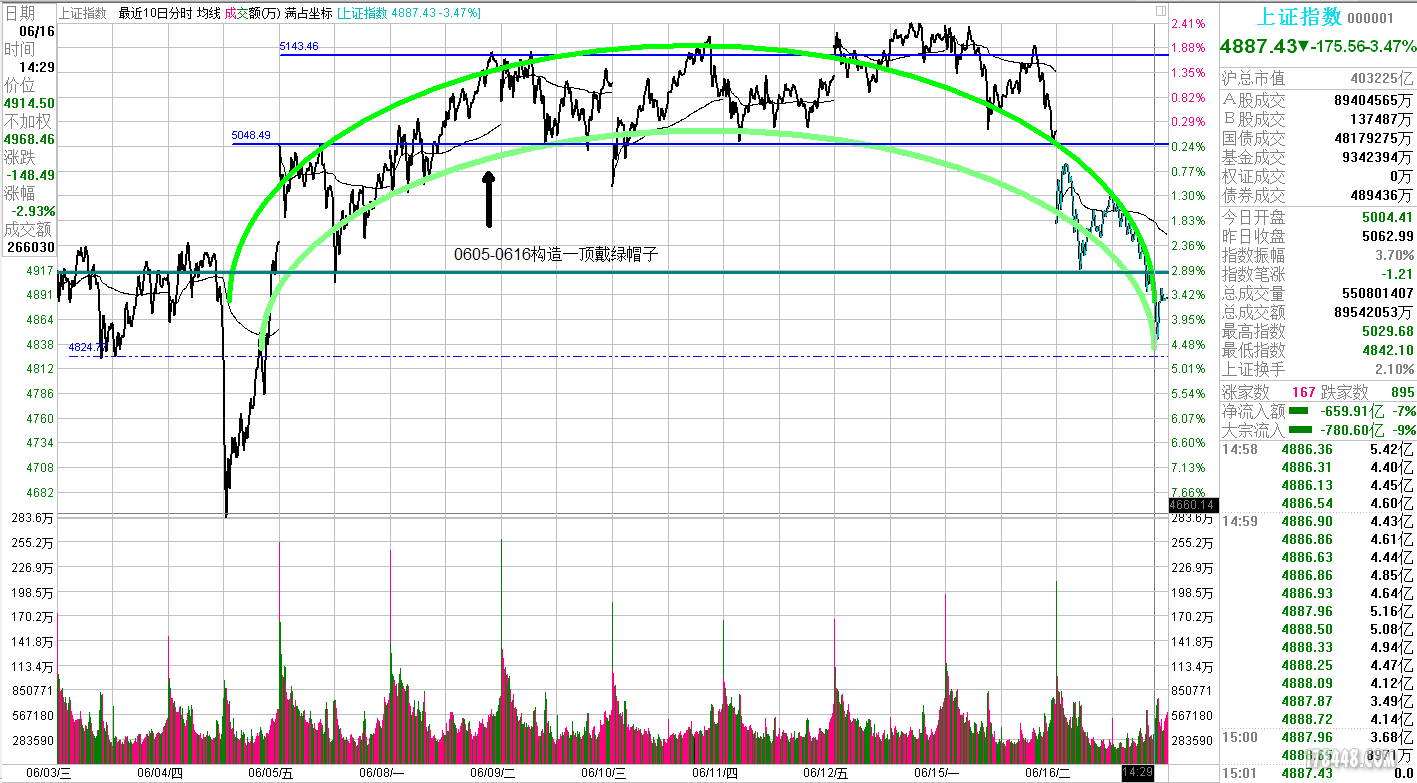Click the 指数笔涨 row
Image resolution: width=1417 pixels, height=783 pixels.
pyautogui.click(x=1318, y=274)
